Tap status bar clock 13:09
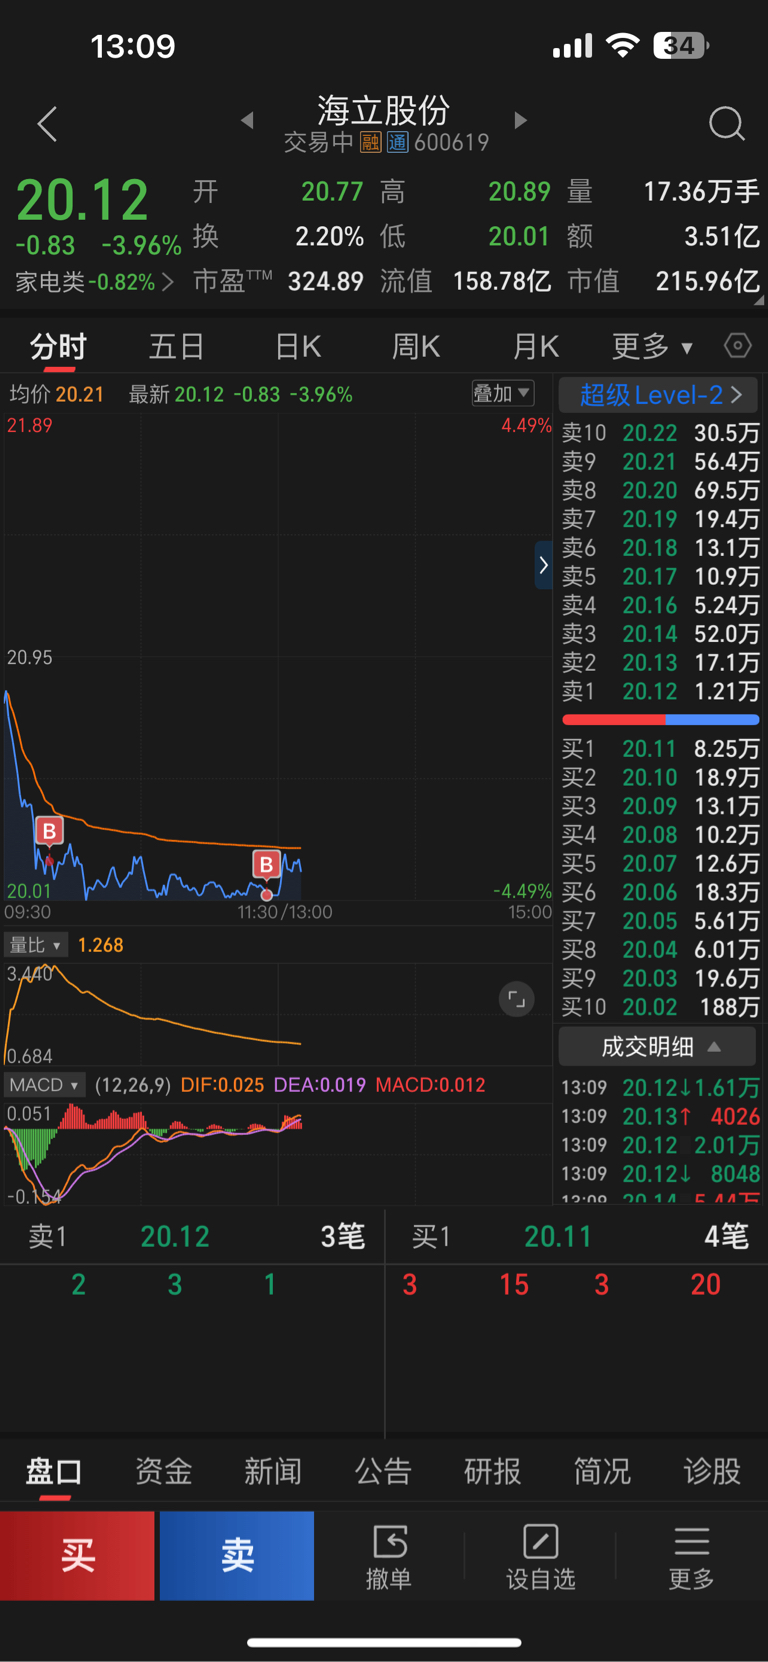 pos(133,46)
